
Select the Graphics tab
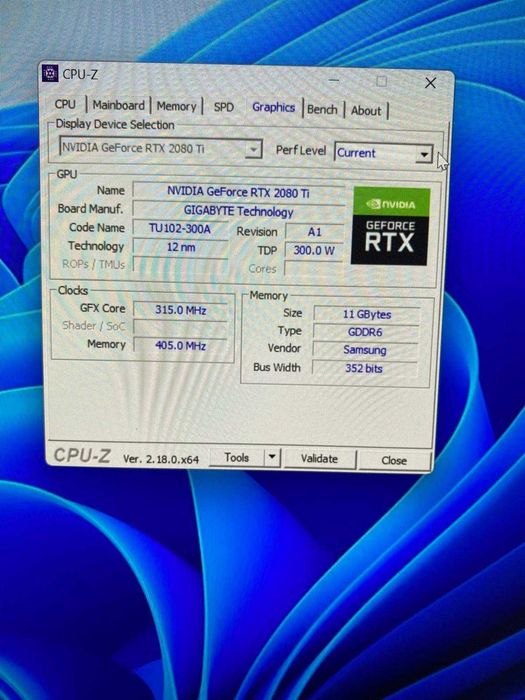pos(273,108)
